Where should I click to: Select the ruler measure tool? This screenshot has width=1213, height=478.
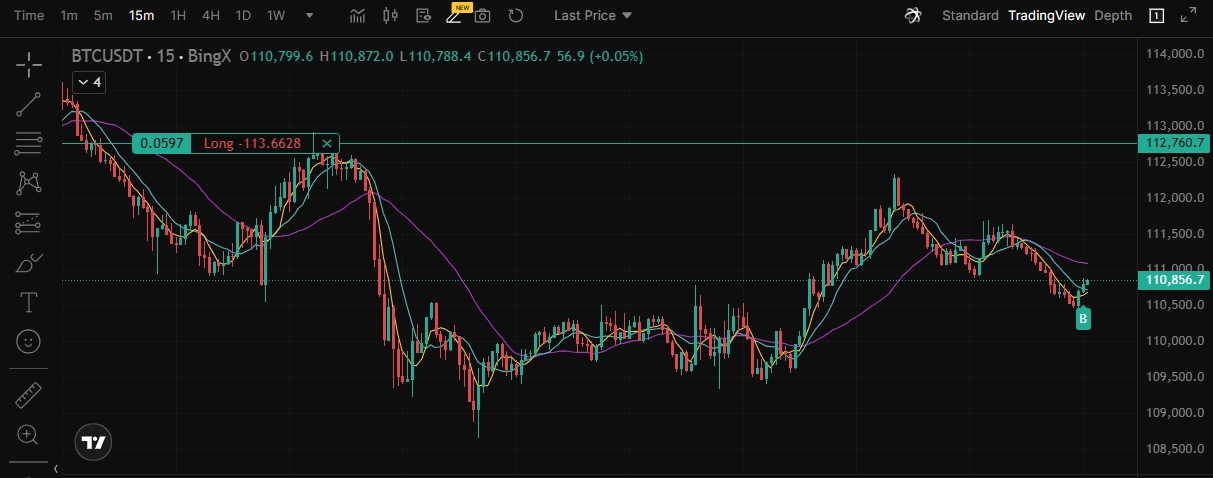tap(29, 396)
